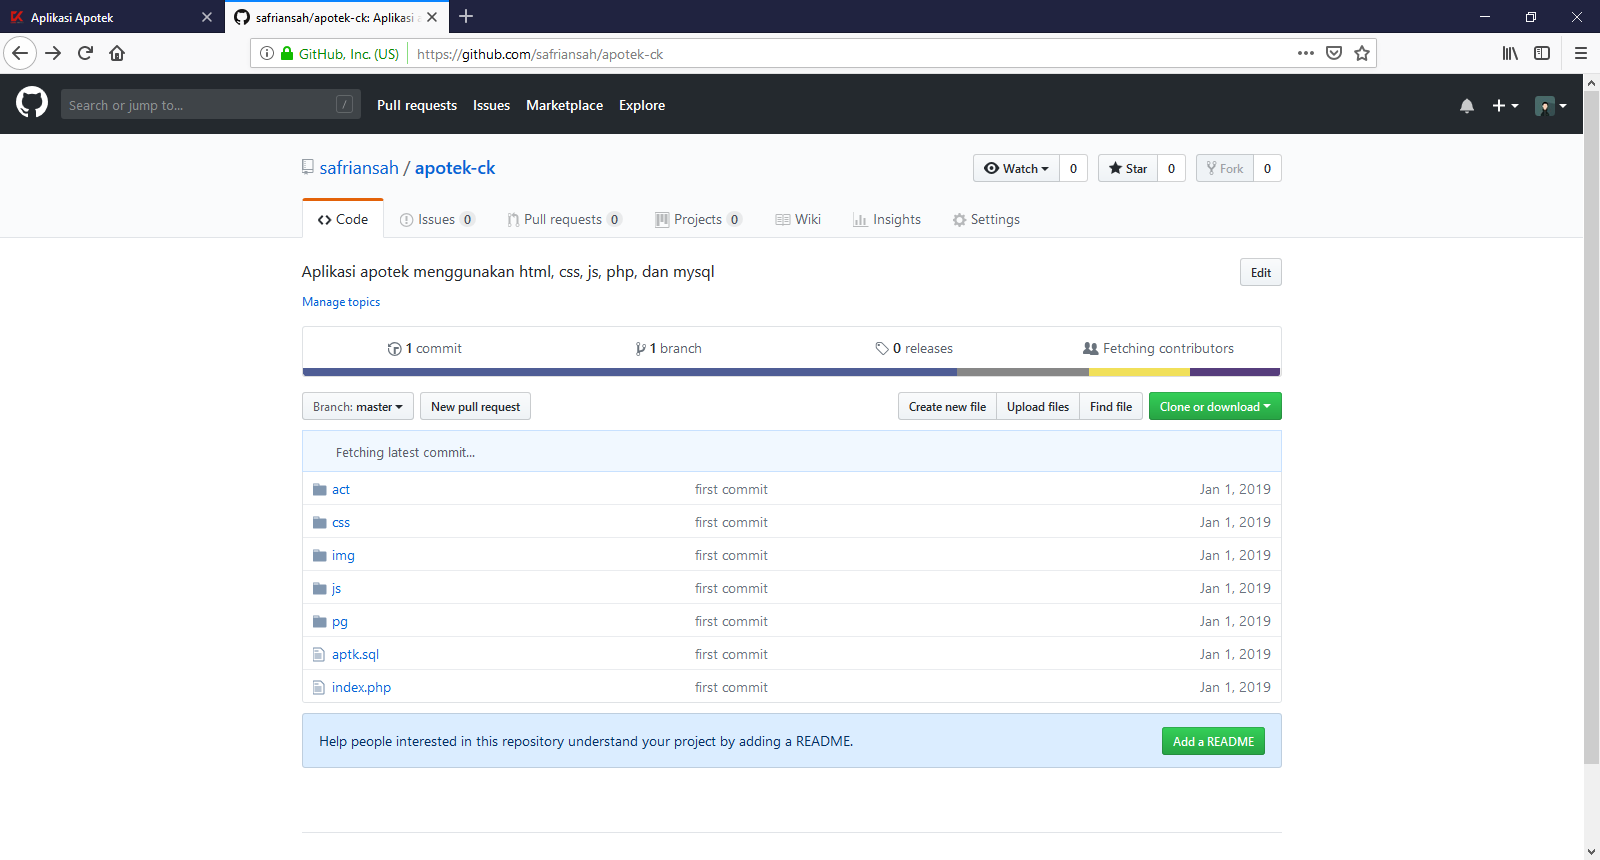View the 1 branch list

pyautogui.click(x=668, y=348)
